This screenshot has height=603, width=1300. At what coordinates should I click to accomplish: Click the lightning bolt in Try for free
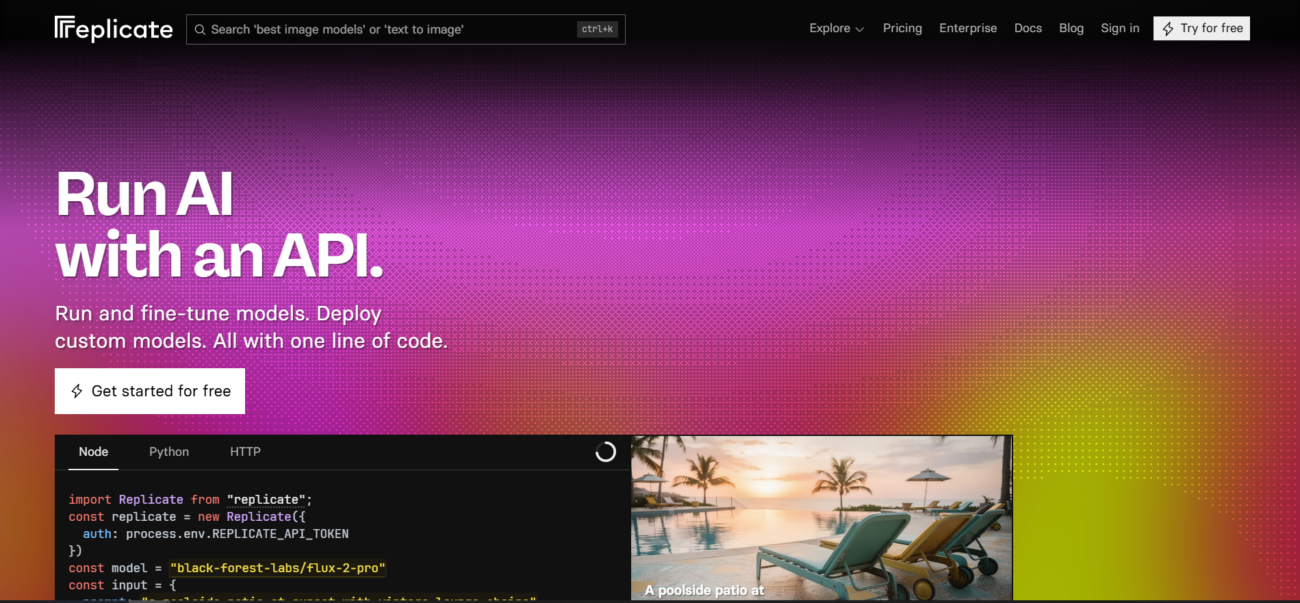coord(1168,29)
